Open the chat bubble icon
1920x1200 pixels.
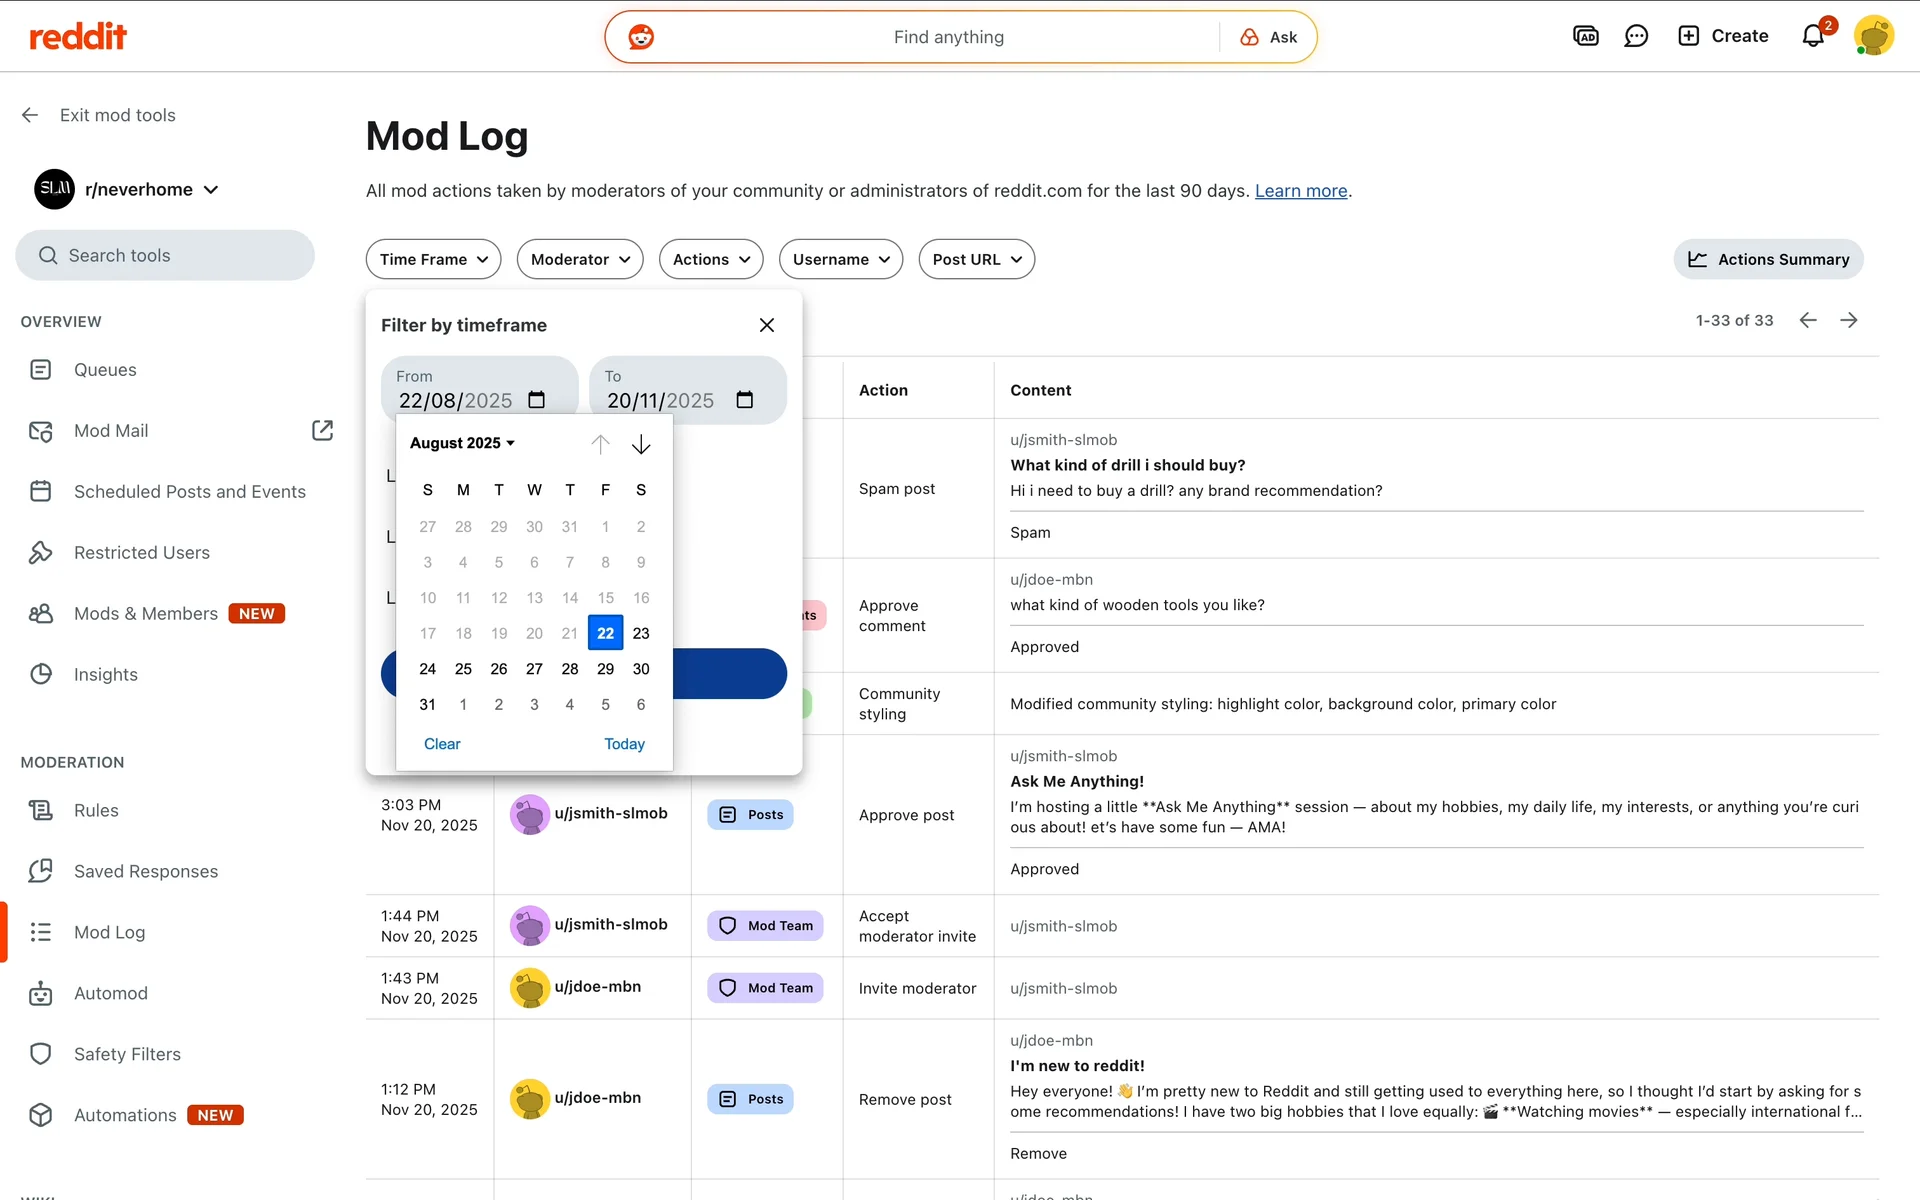point(1636,36)
